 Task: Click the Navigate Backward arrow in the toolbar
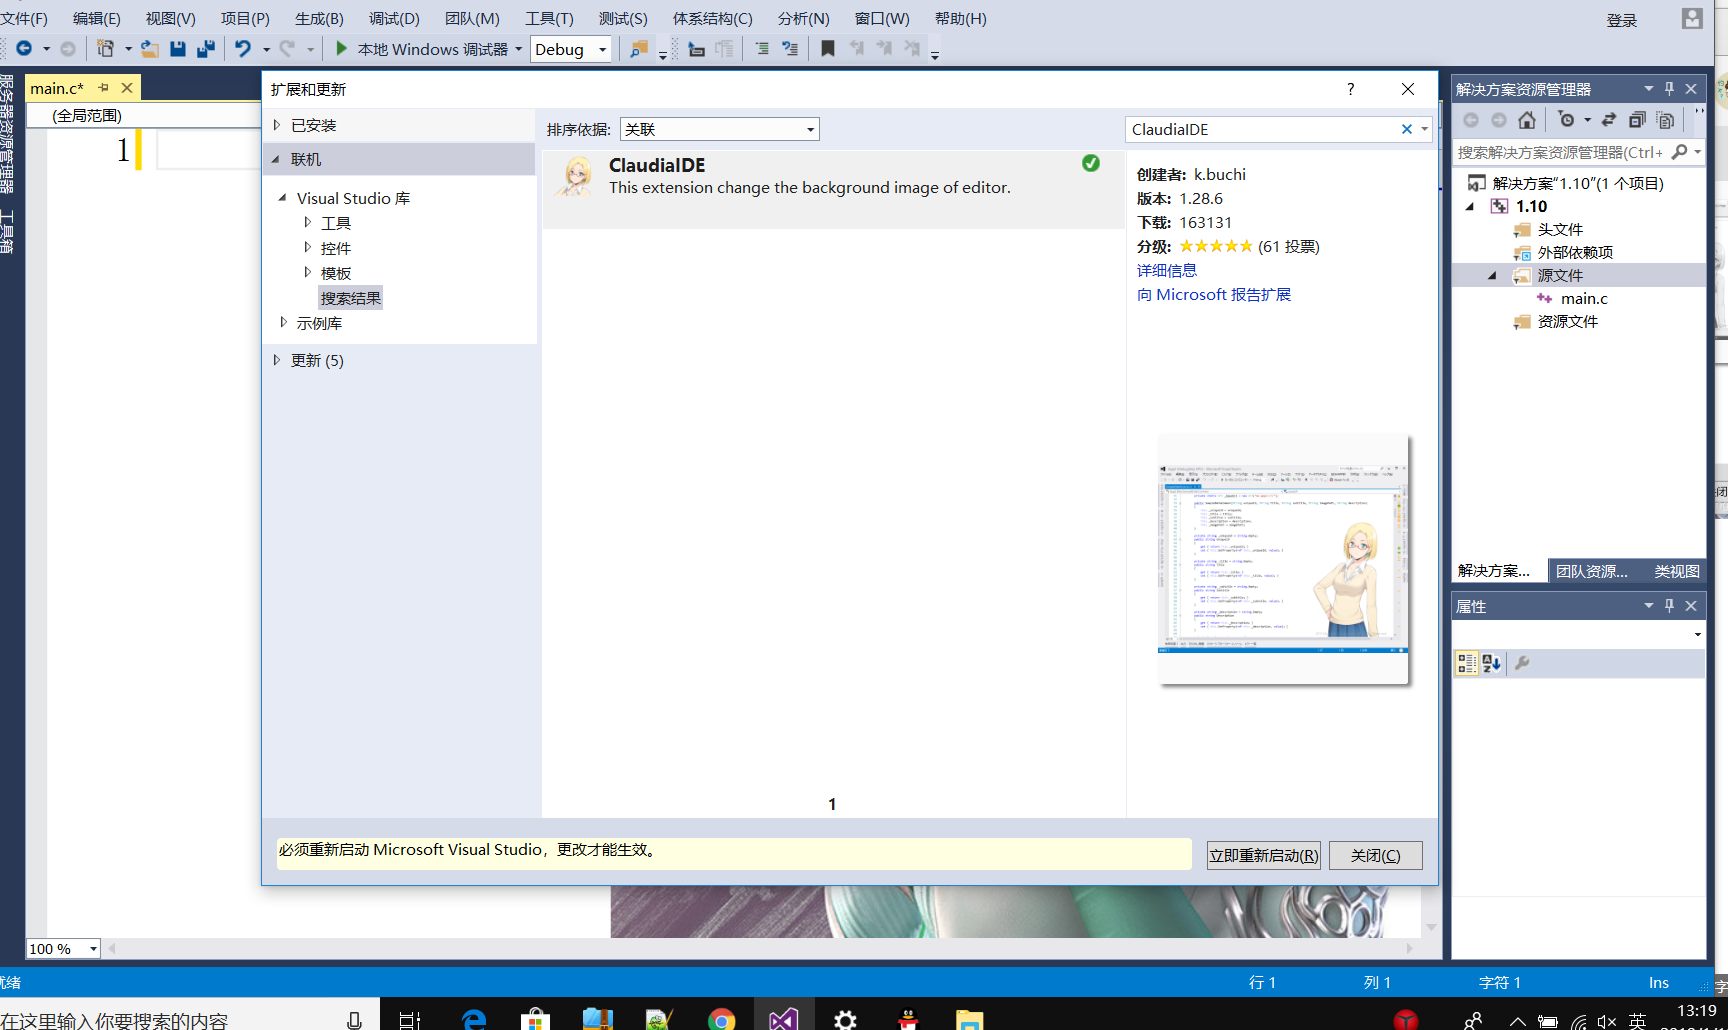click(x=24, y=48)
